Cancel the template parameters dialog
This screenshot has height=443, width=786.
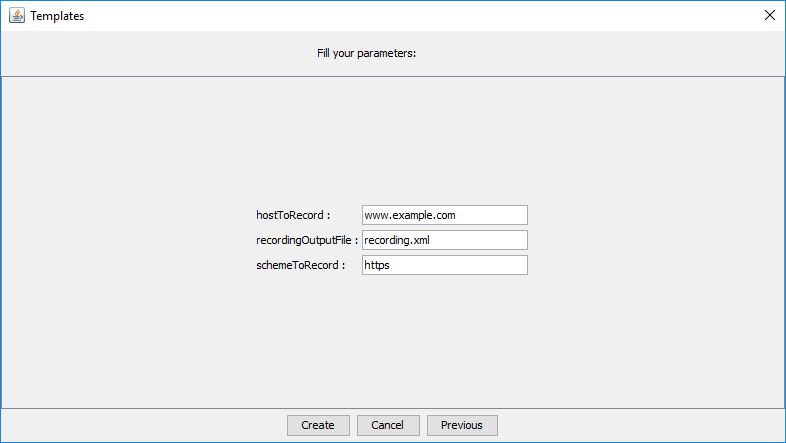pos(387,425)
